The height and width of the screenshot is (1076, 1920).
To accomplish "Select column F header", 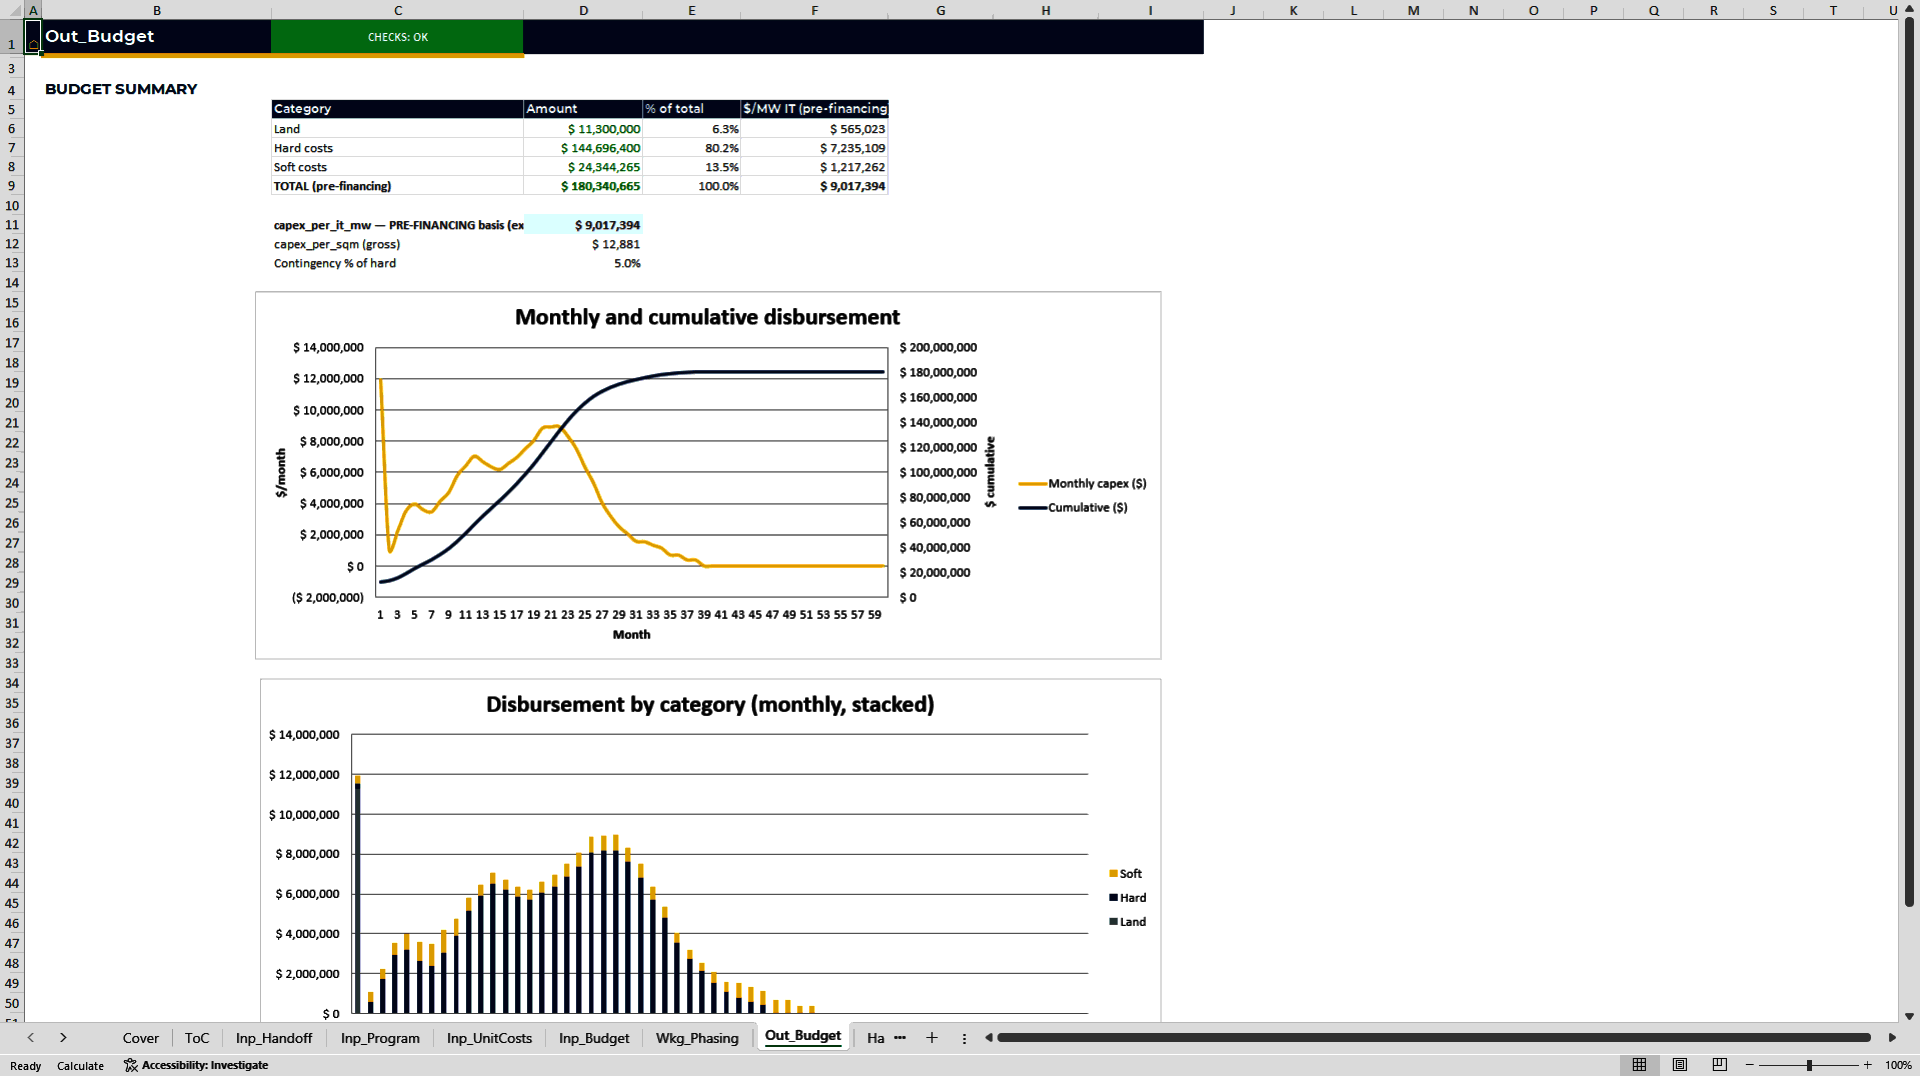I will tap(814, 10).
